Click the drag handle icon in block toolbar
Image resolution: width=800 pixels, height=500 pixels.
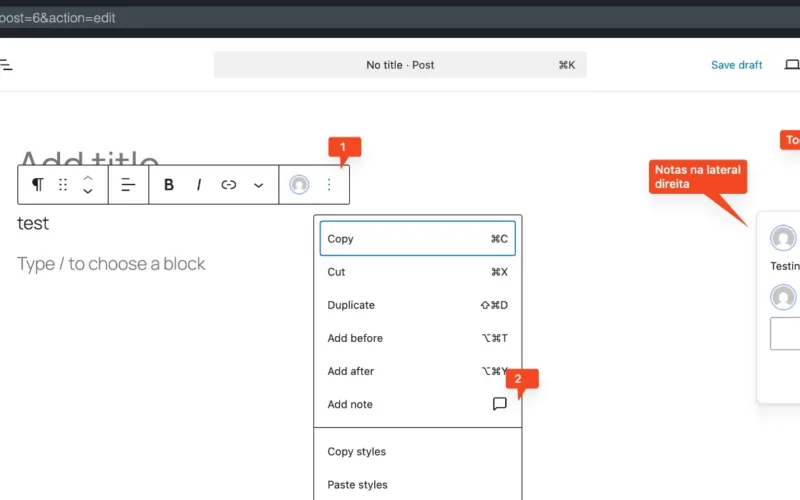pyautogui.click(x=63, y=185)
